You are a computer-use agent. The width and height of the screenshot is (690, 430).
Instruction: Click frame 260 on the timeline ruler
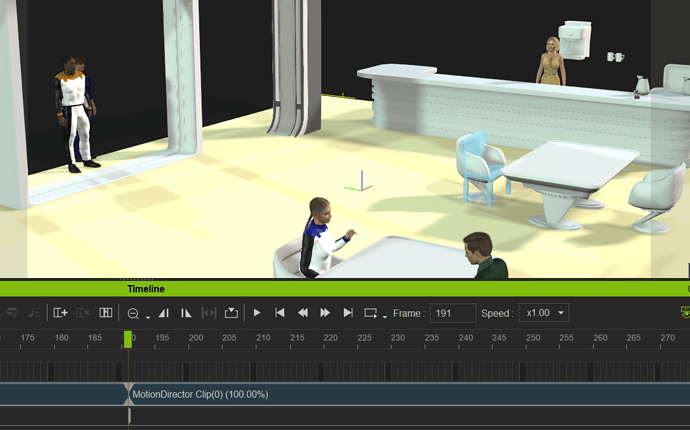pos(600,338)
